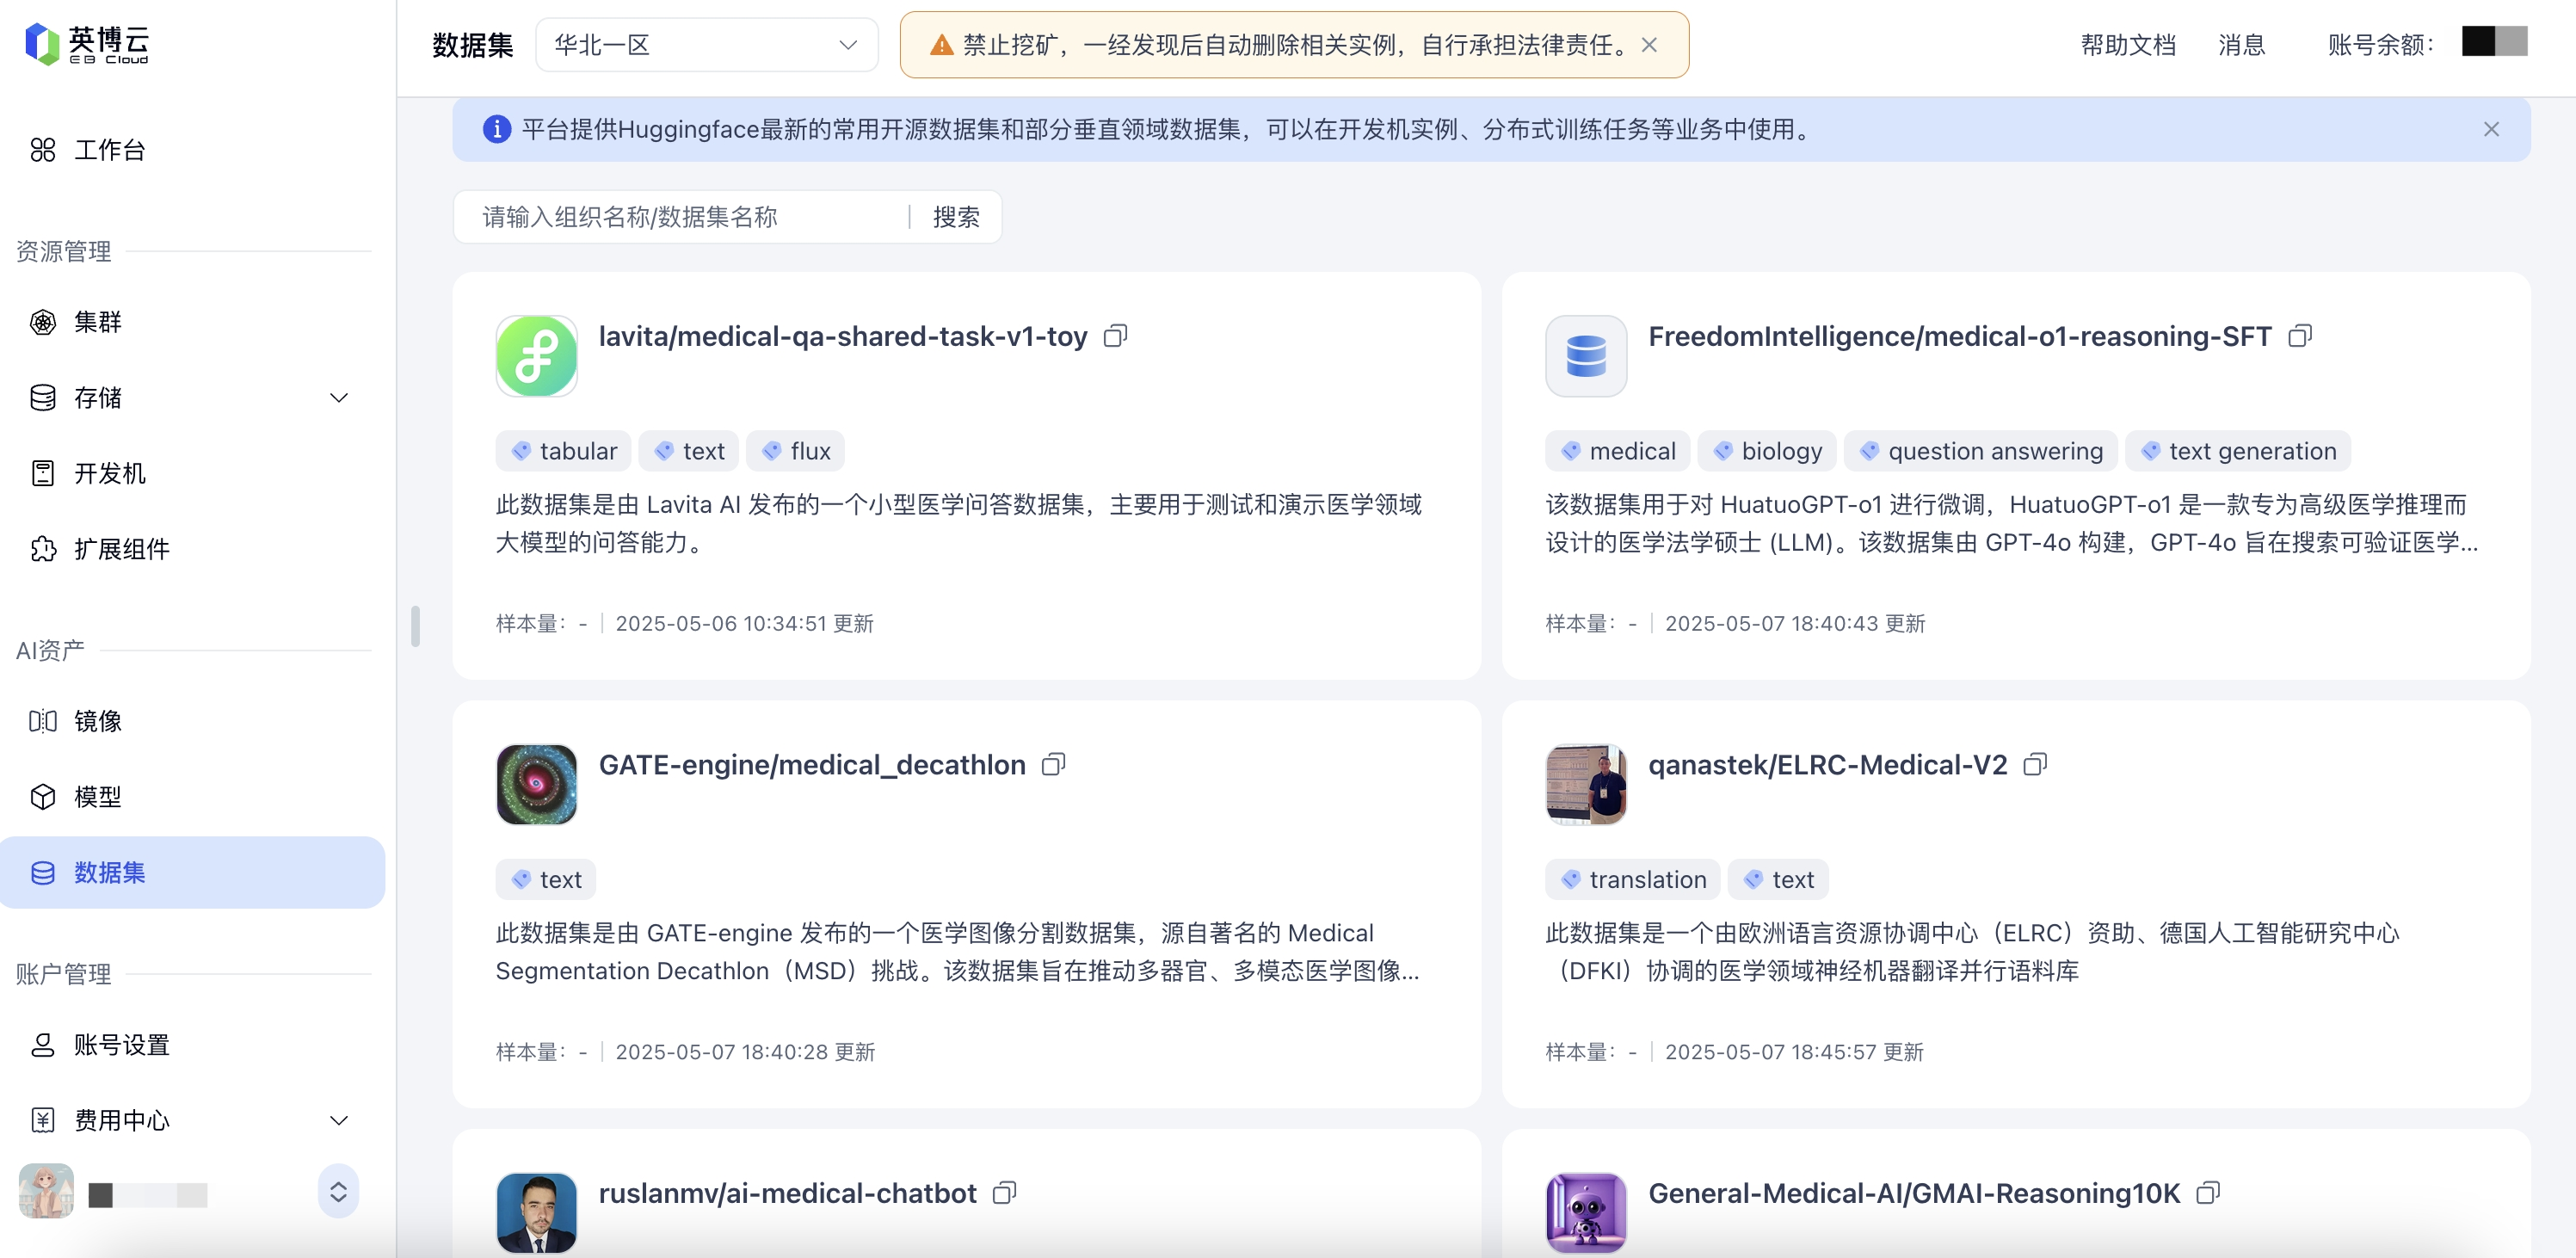Open lavita/medical-qa-shared-task-v1-toy dataset title
The image size is (2576, 1258).
coord(842,337)
